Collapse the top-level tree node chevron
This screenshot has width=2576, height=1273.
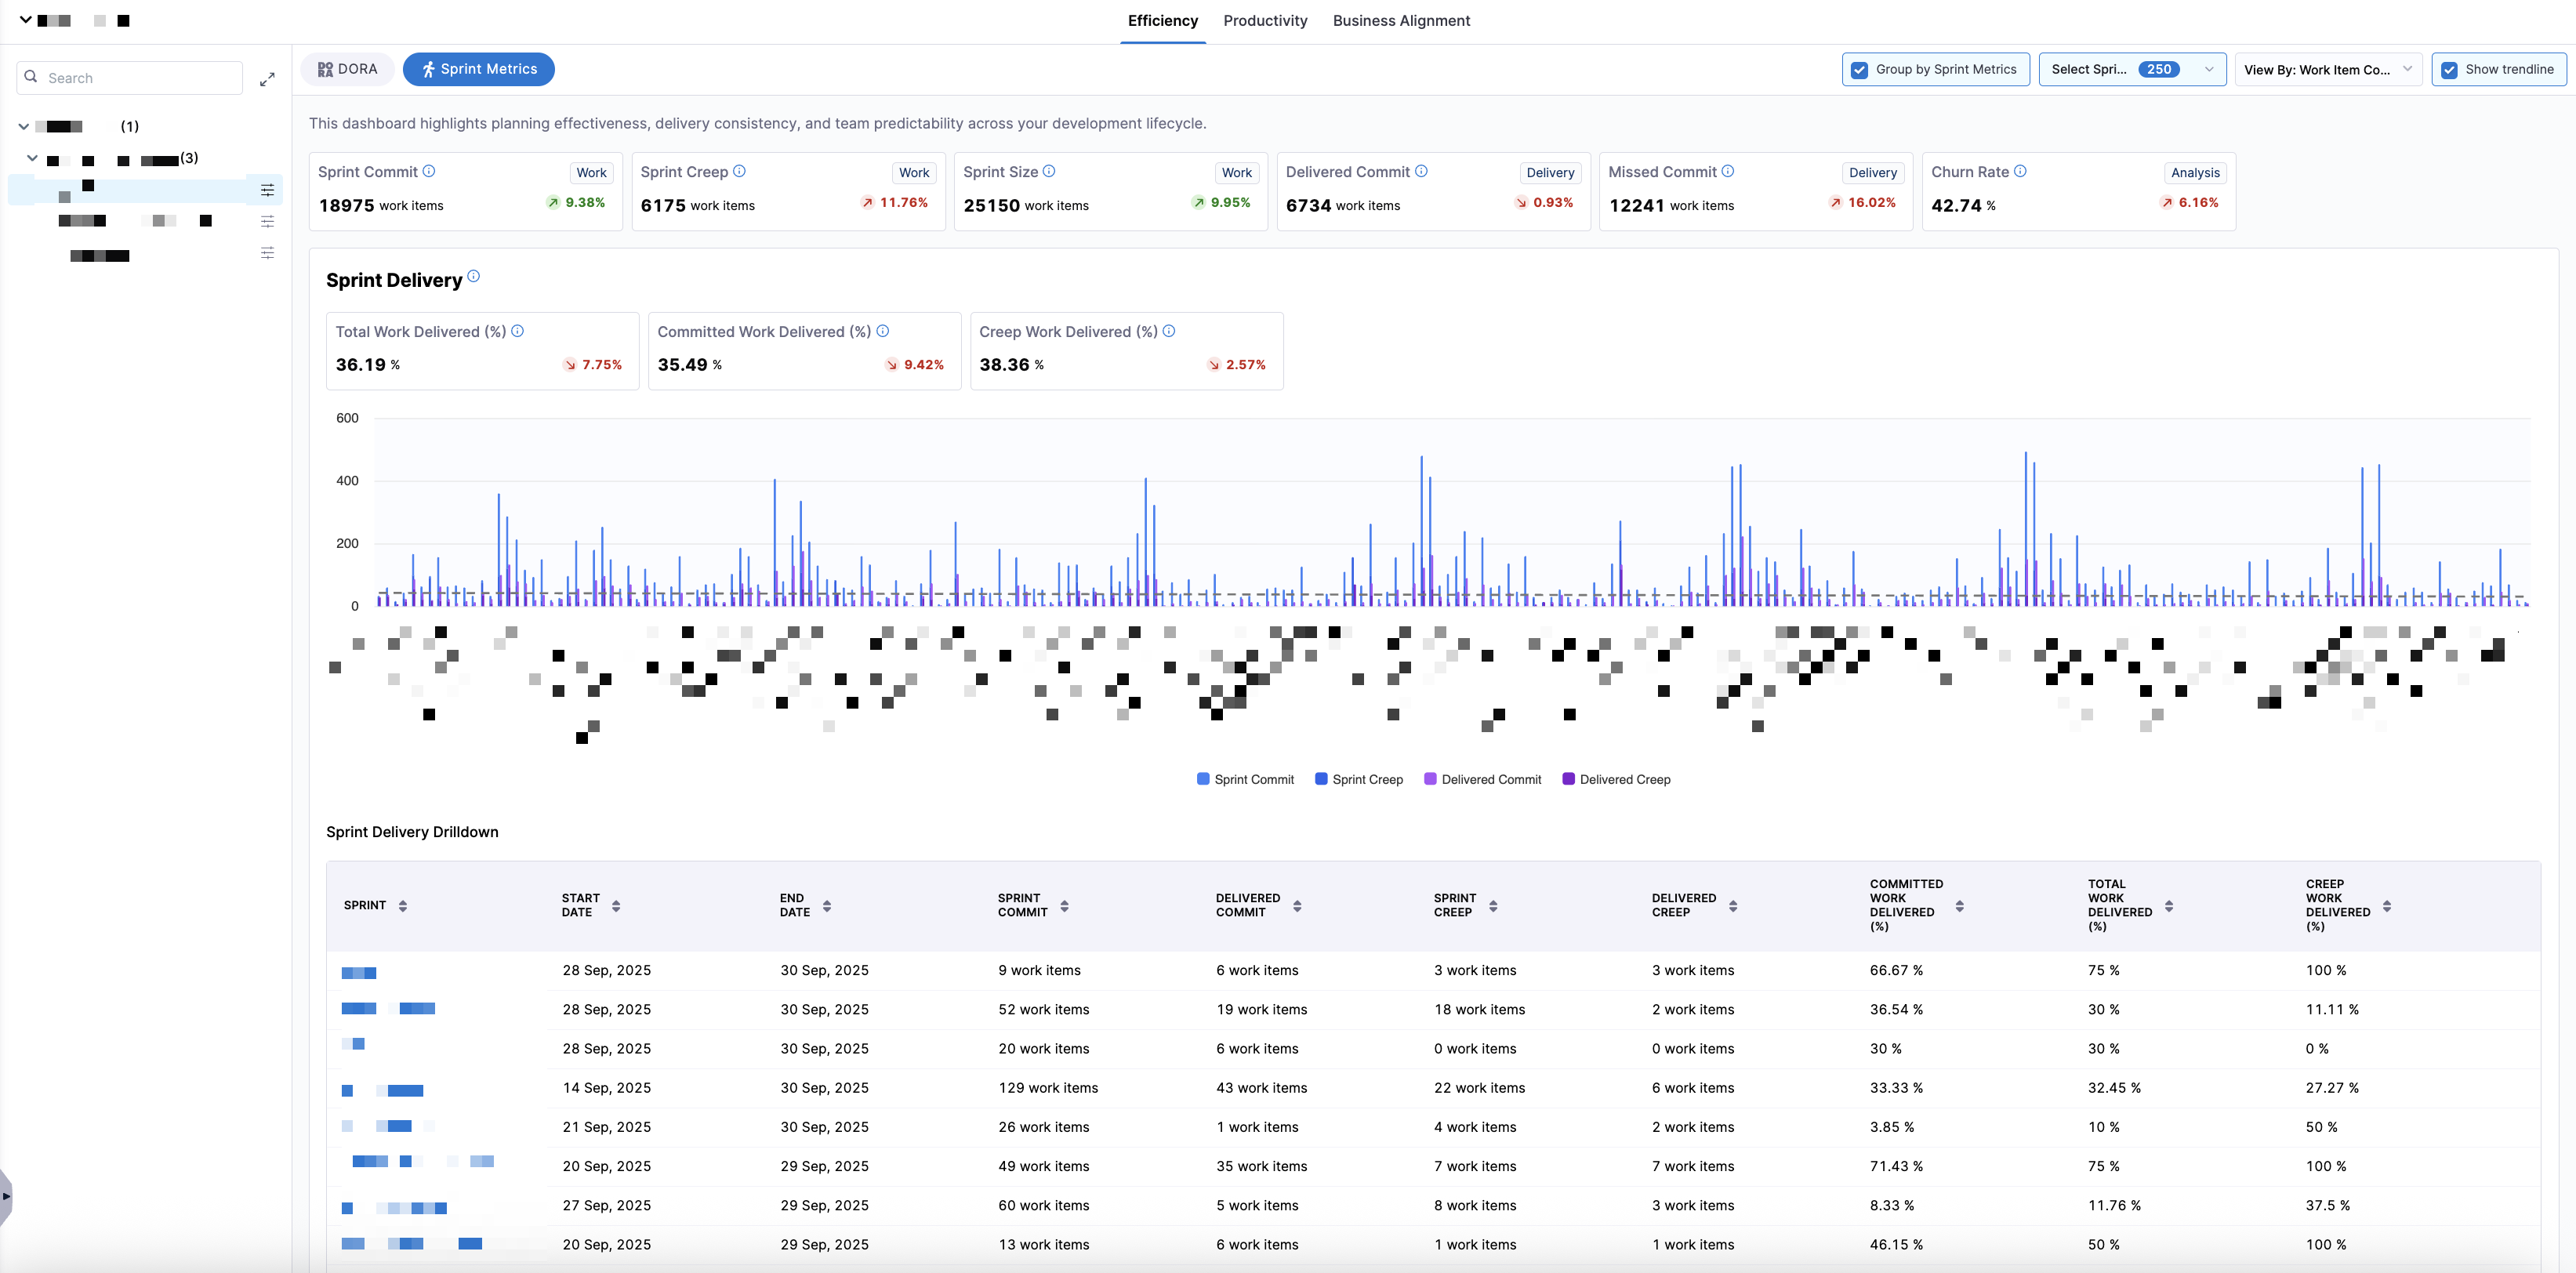(x=24, y=126)
